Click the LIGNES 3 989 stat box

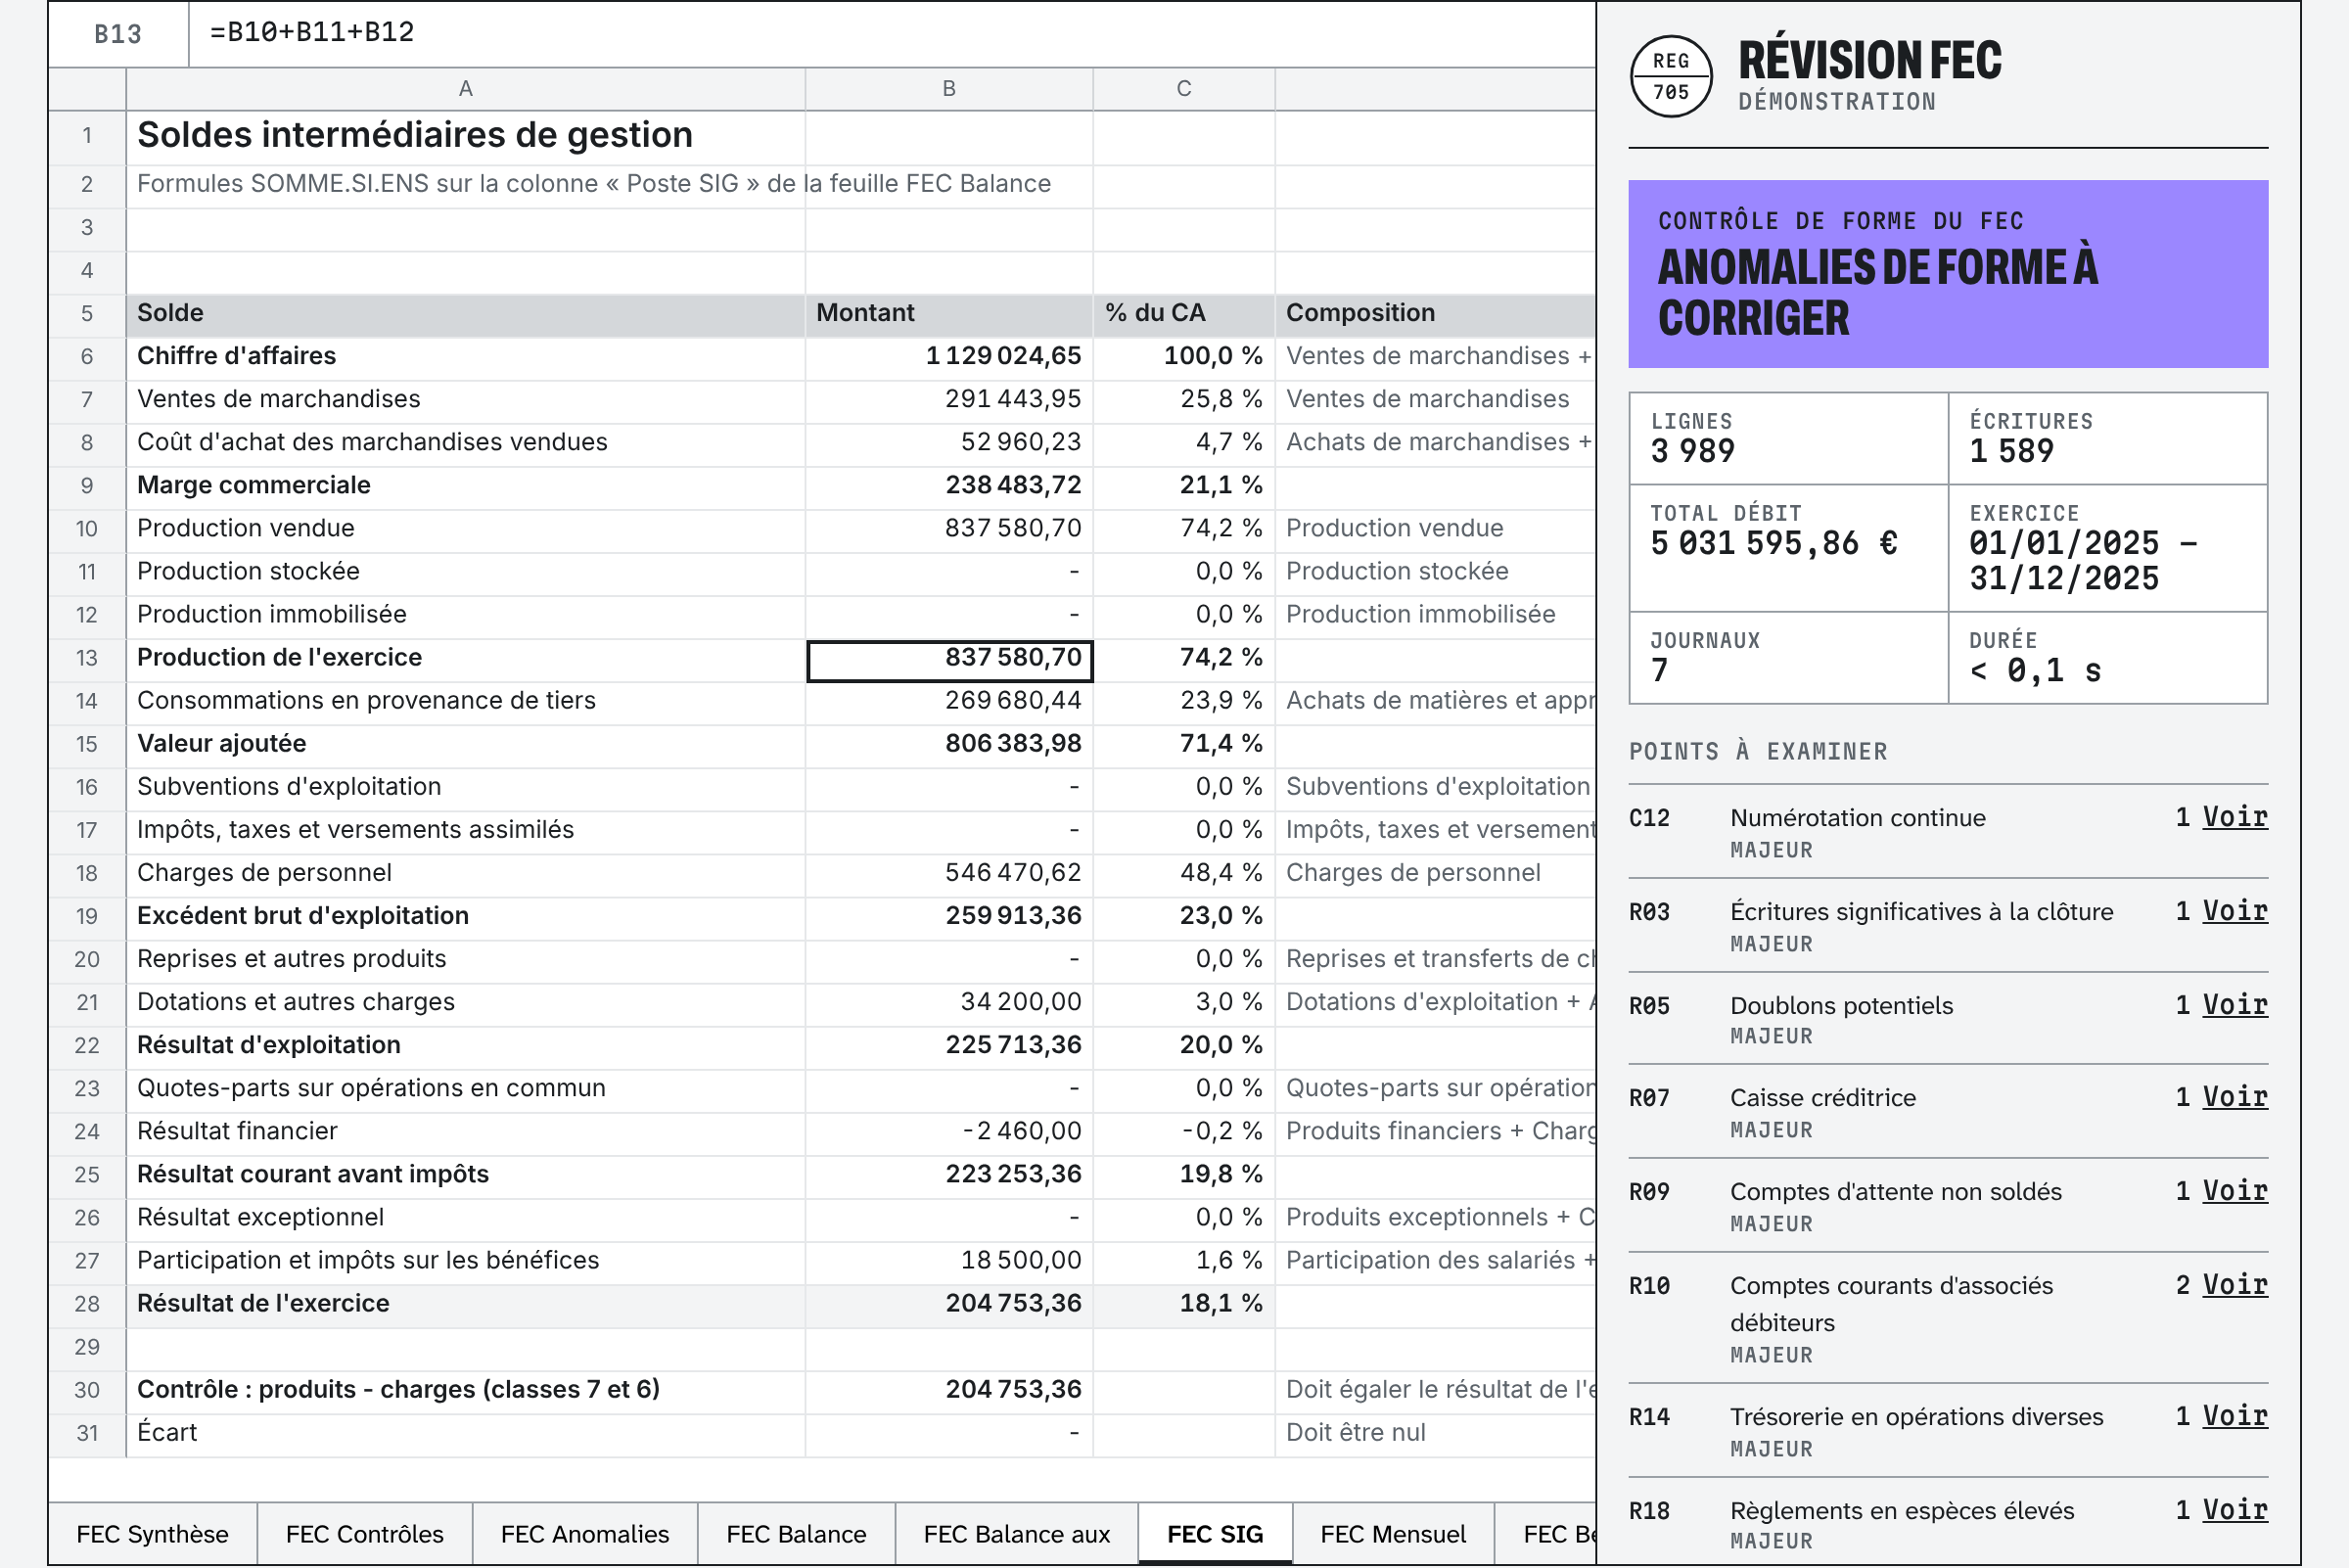[1788, 439]
